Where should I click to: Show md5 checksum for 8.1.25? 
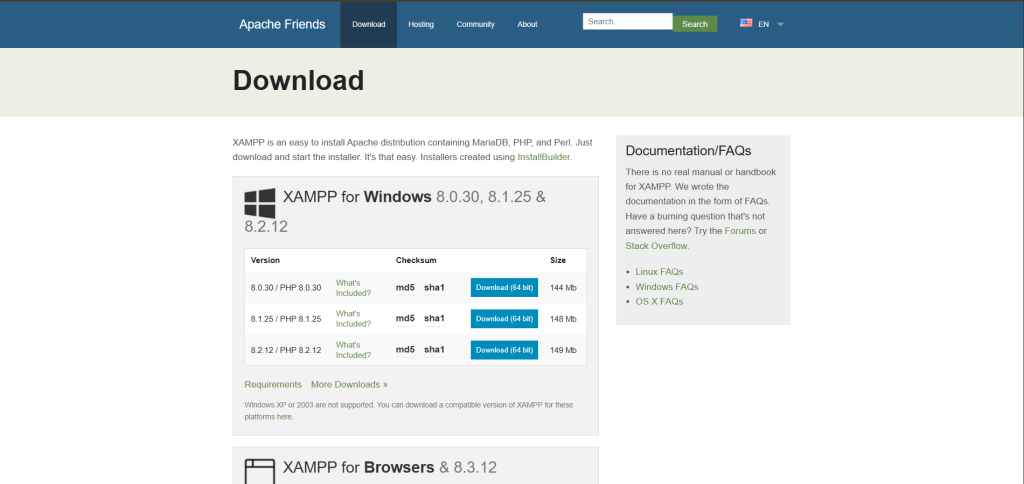pos(405,318)
